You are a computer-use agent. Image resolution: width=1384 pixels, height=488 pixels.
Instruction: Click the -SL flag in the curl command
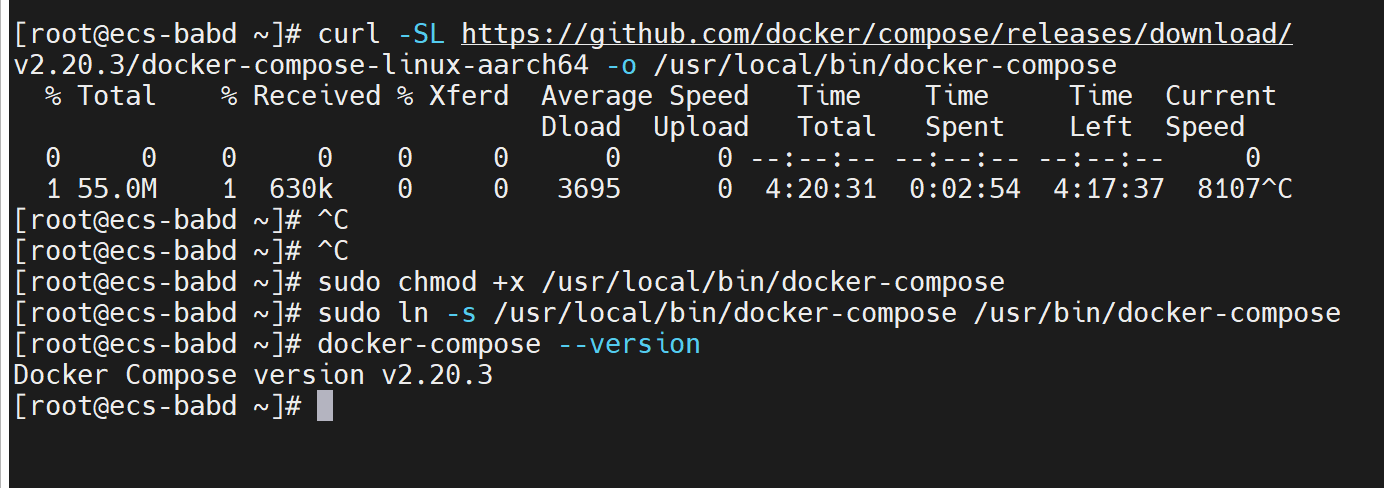421,35
